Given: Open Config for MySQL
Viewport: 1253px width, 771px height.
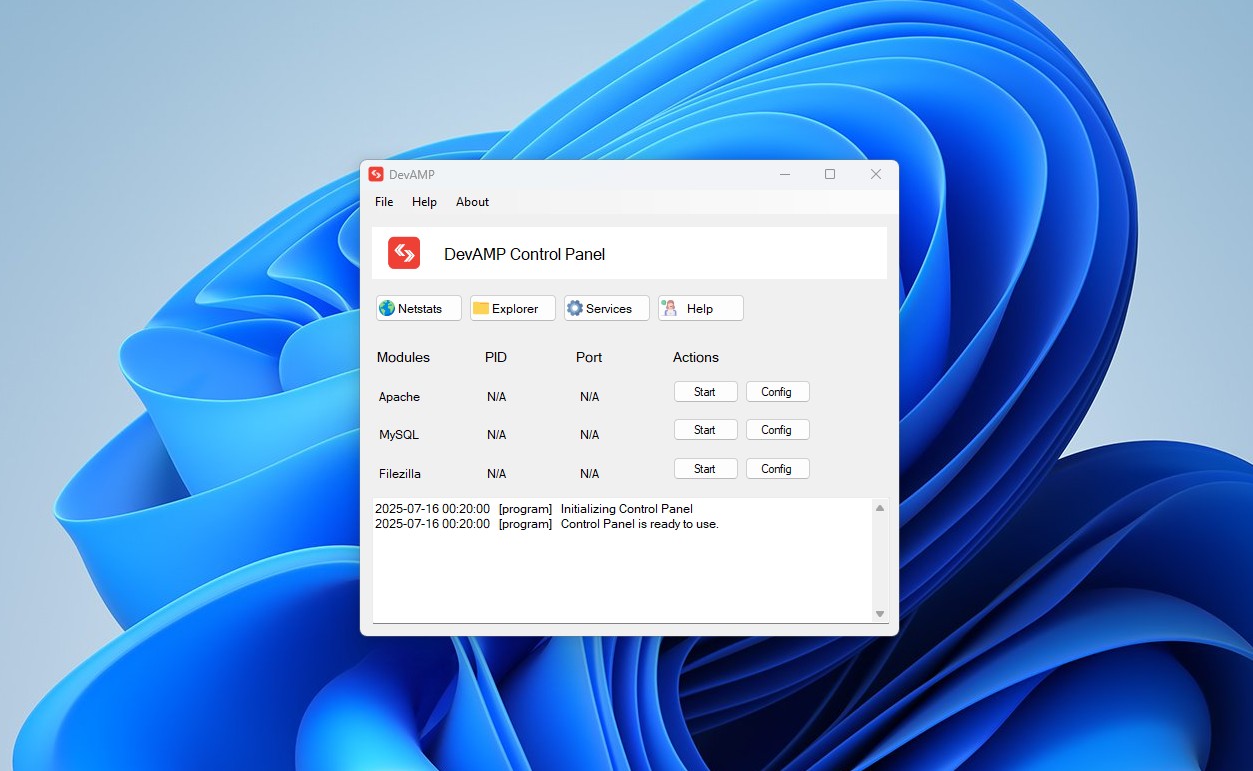Looking at the screenshot, I should click(x=777, y=430).
